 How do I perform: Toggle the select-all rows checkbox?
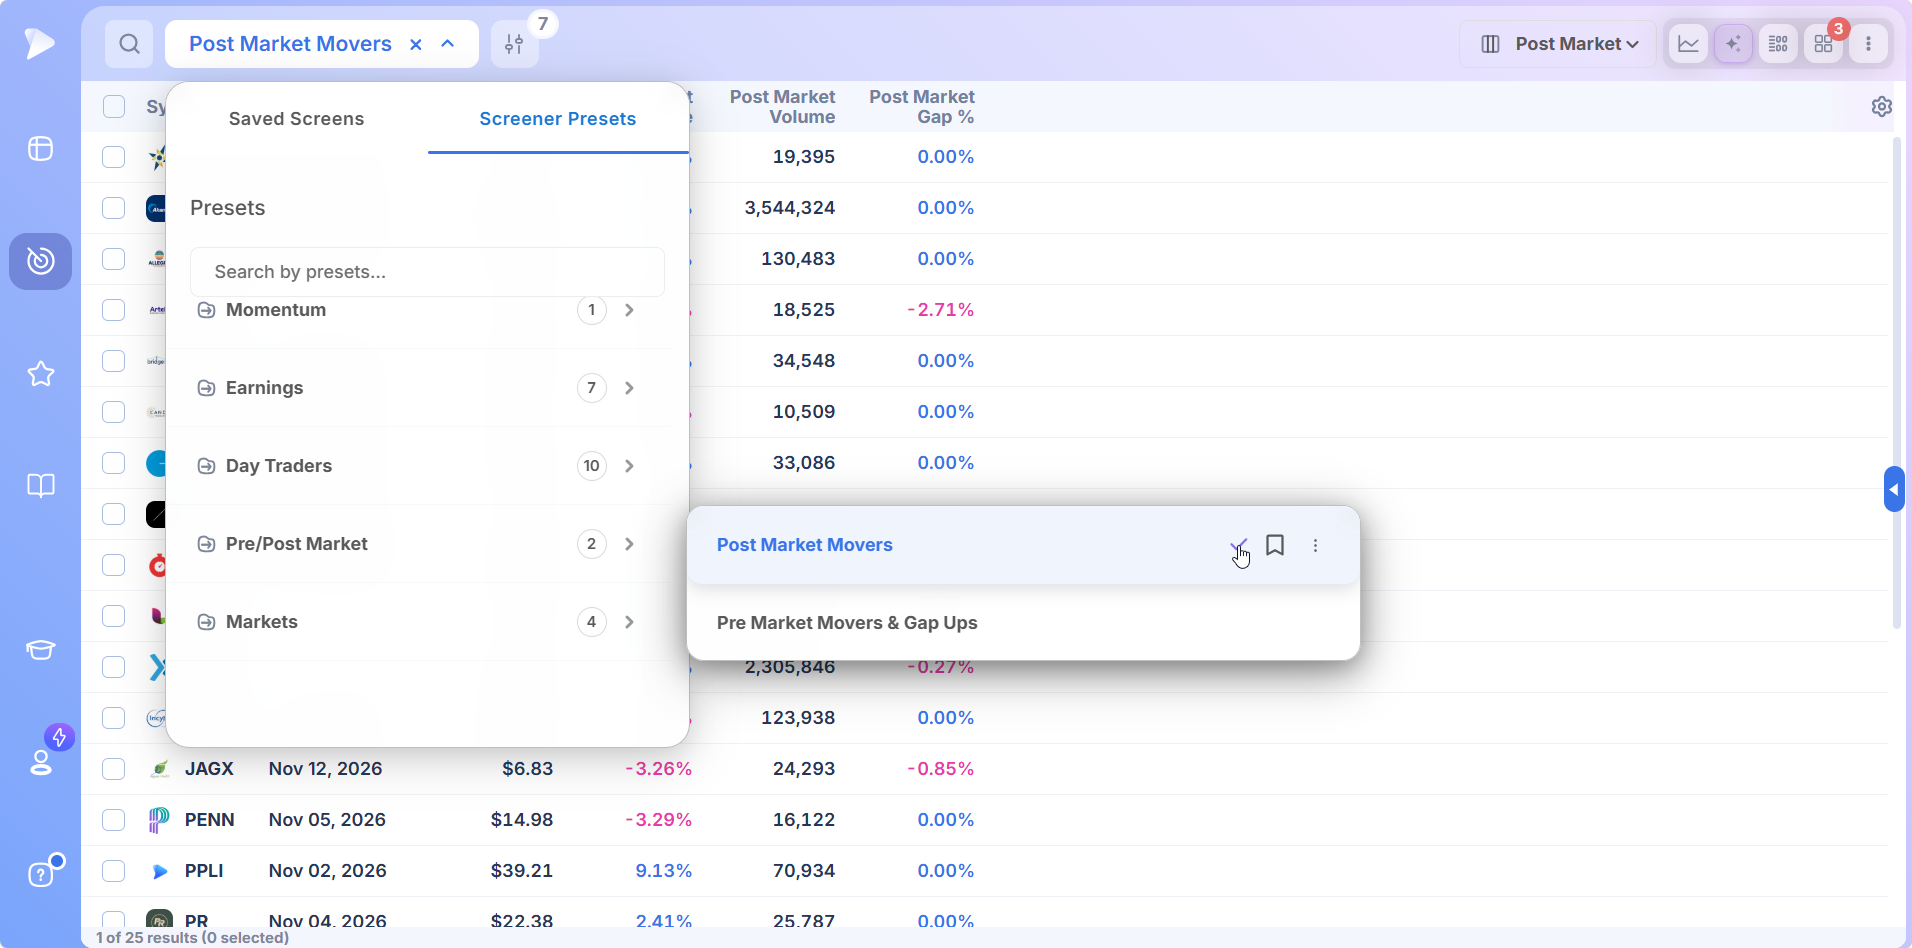114,107
